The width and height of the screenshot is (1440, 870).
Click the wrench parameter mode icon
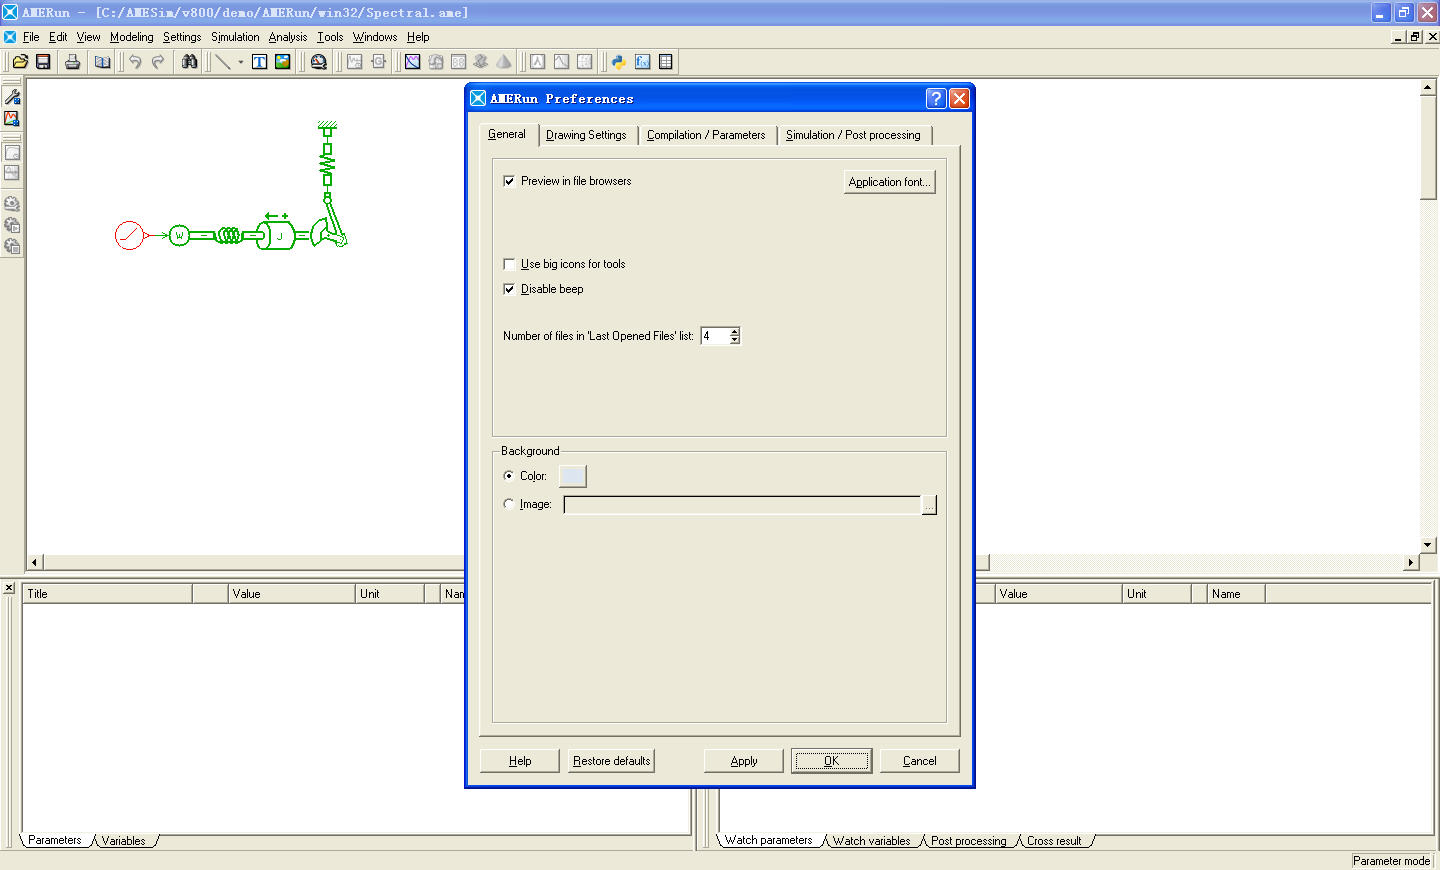pyautogui.click(x=12, y=97)
